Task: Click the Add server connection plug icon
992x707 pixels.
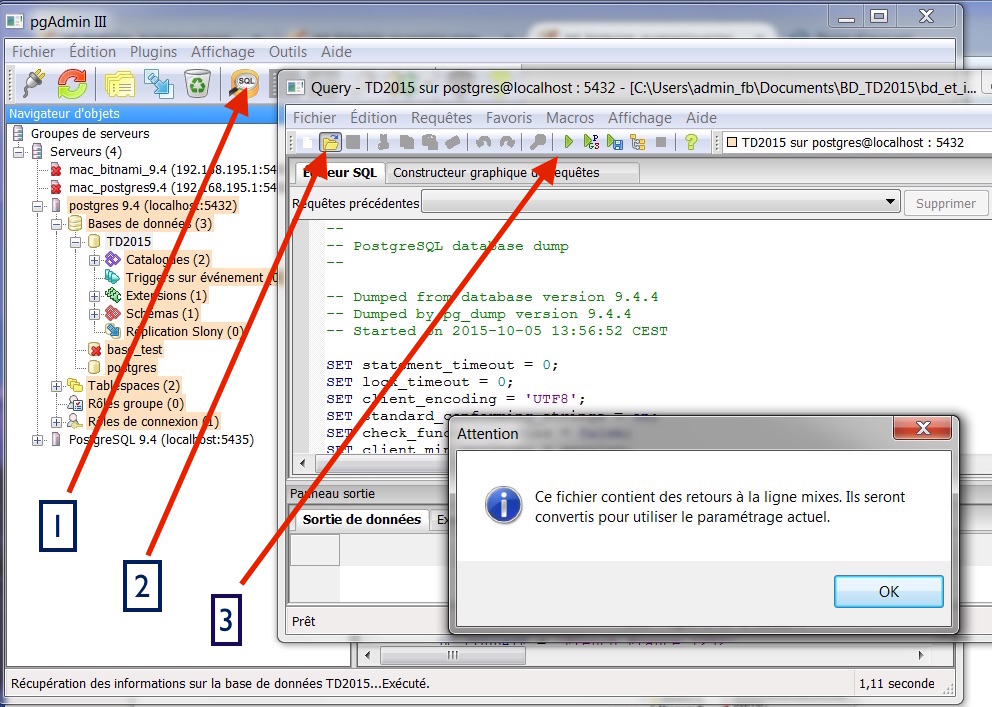Action: coord(34,83)
